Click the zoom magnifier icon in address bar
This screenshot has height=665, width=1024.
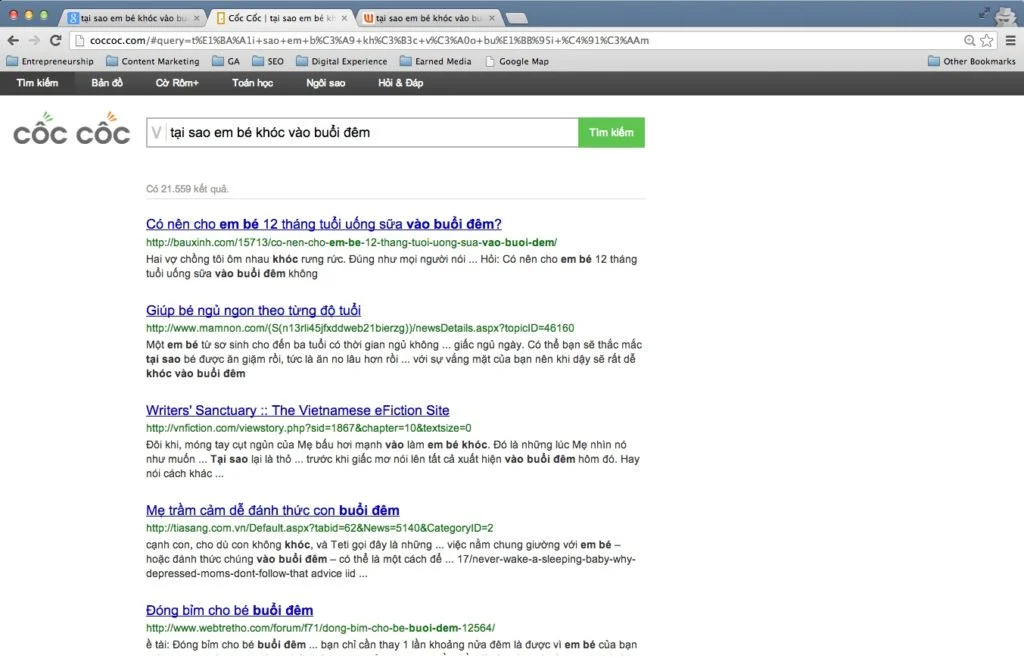click(969, 40)
